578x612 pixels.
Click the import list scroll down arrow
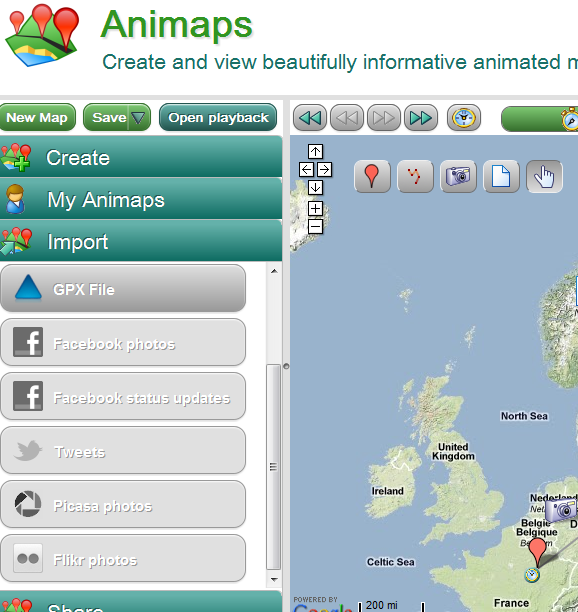pos(274,580)
